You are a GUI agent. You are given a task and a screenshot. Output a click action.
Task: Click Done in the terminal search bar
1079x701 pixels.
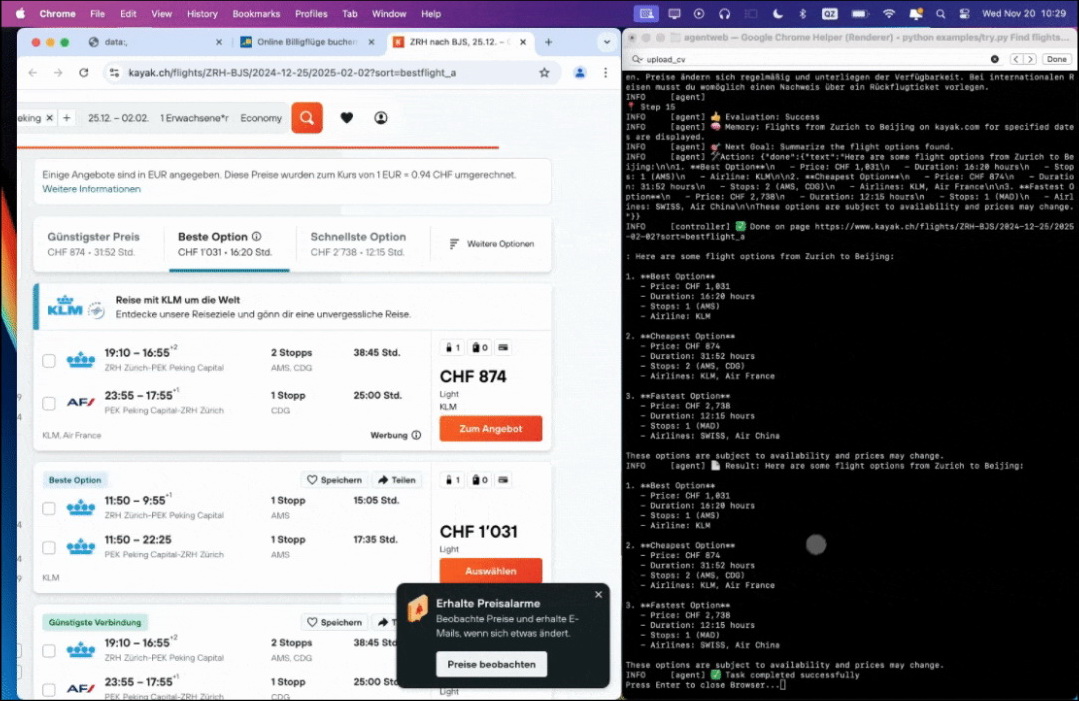(x=1056, y=59)
